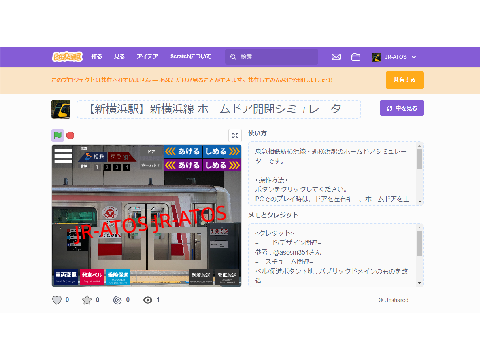Click the blue あける open button

pyautogui.click(x=183, y=151)
